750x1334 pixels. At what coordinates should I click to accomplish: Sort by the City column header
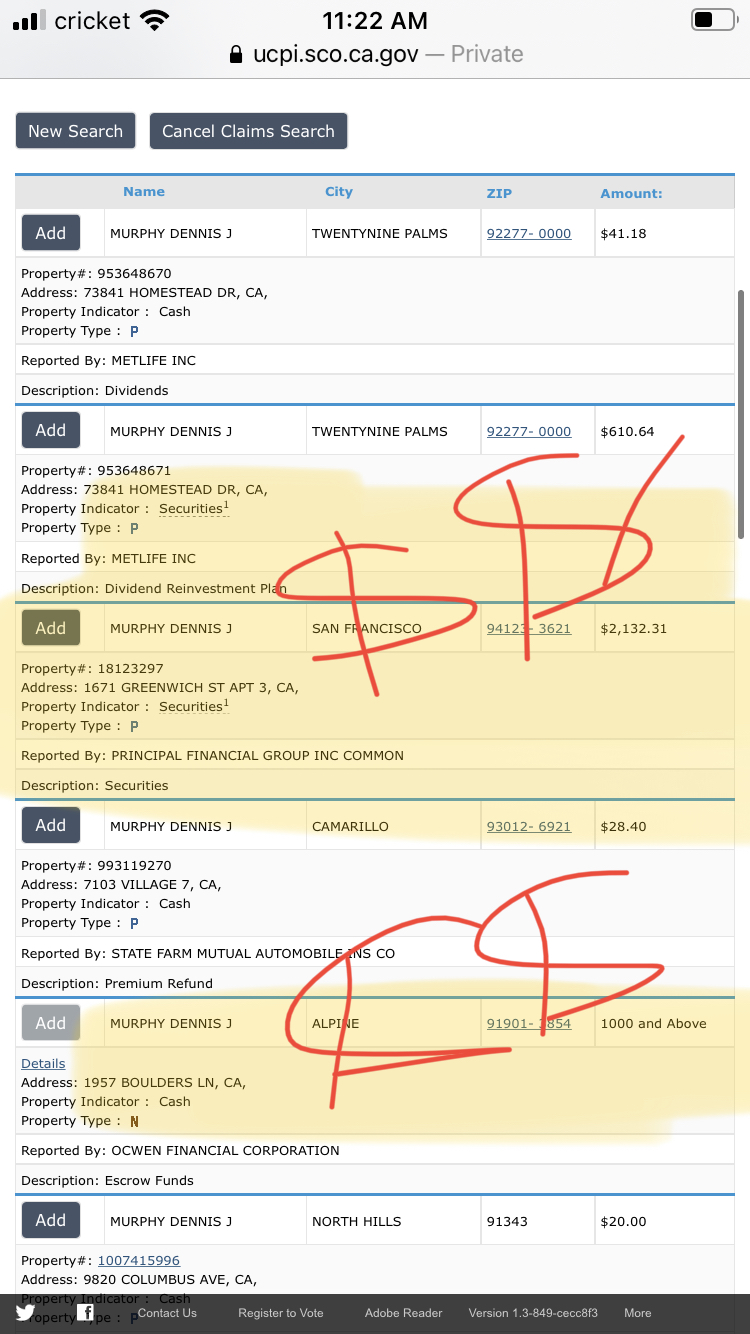(x=339, y=192)
